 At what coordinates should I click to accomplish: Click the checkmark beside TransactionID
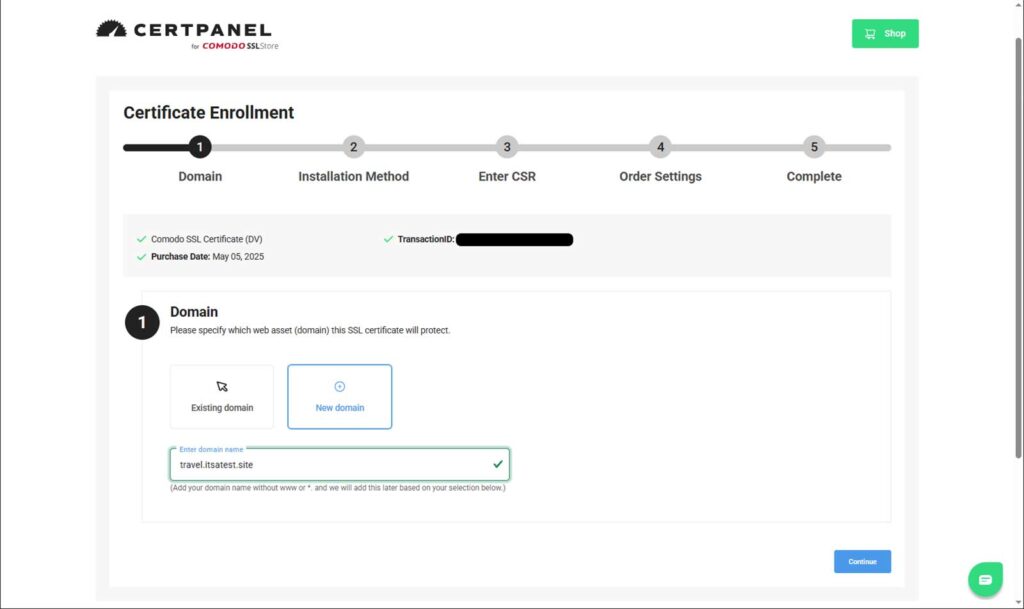pos(388,239)
